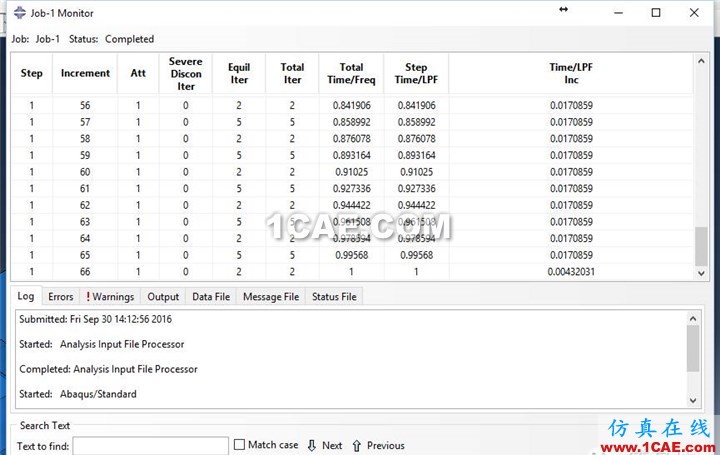This screenshot has width=720, height=455.
Task: Select increment 66 cell
Action: 85,272
